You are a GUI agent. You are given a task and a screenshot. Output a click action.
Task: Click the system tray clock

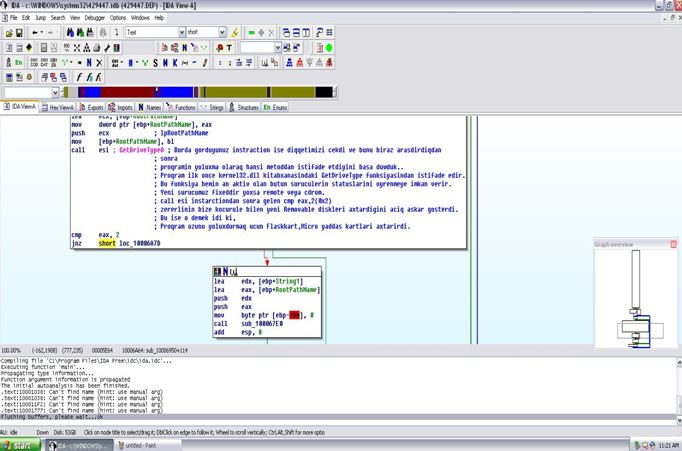[x=669, y=446]
